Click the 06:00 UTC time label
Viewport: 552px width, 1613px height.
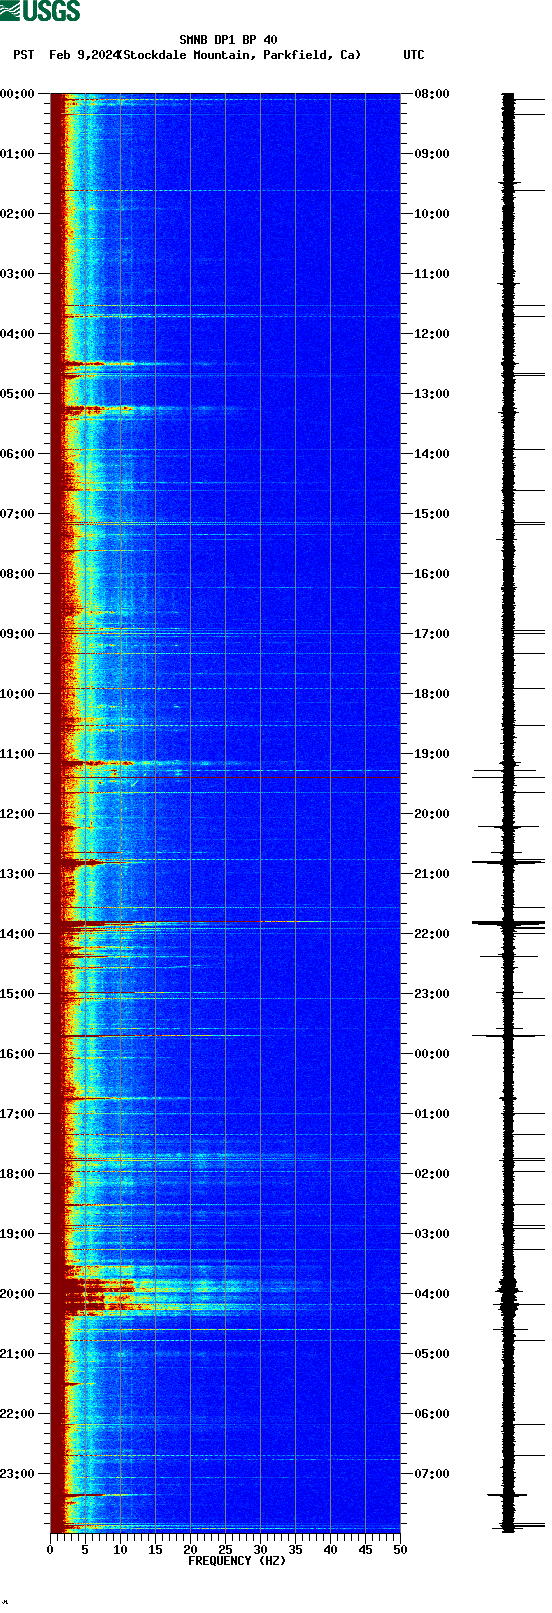pos(432,1414)
